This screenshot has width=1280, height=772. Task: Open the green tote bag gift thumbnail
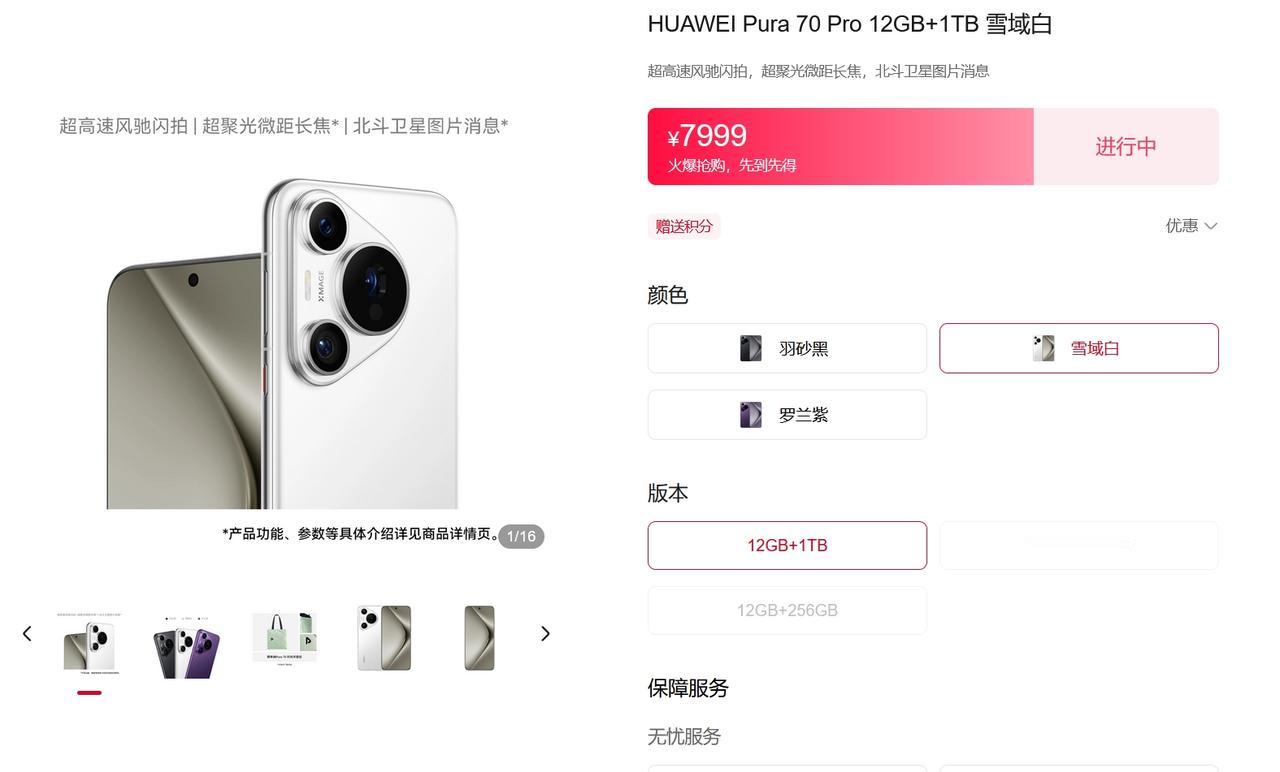284,640
